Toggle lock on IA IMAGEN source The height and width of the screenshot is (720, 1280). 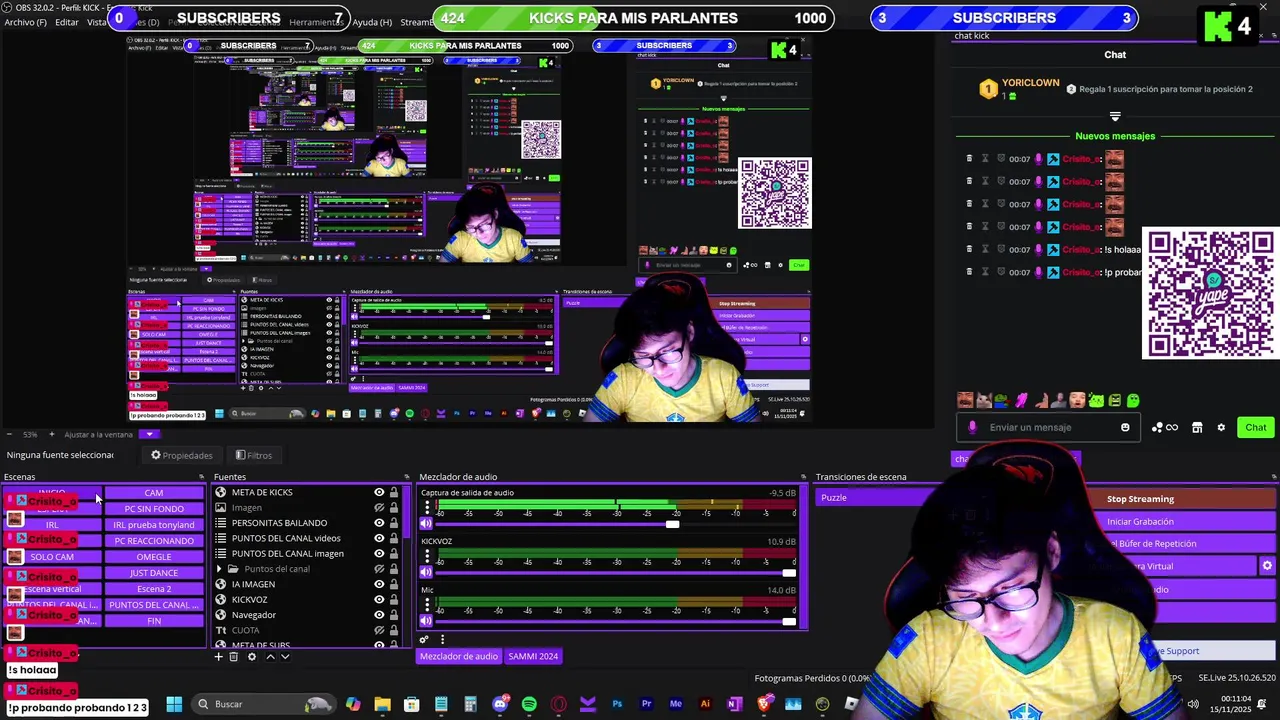click(394, 584)
